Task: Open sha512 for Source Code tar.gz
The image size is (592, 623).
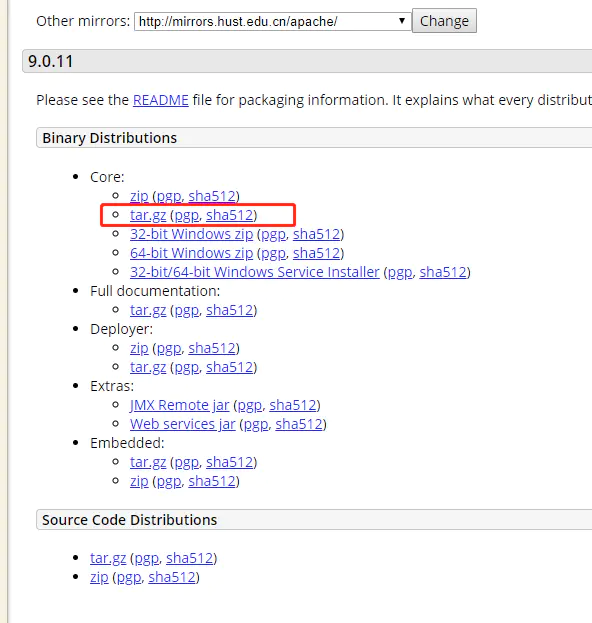Action: click(190, 558)
